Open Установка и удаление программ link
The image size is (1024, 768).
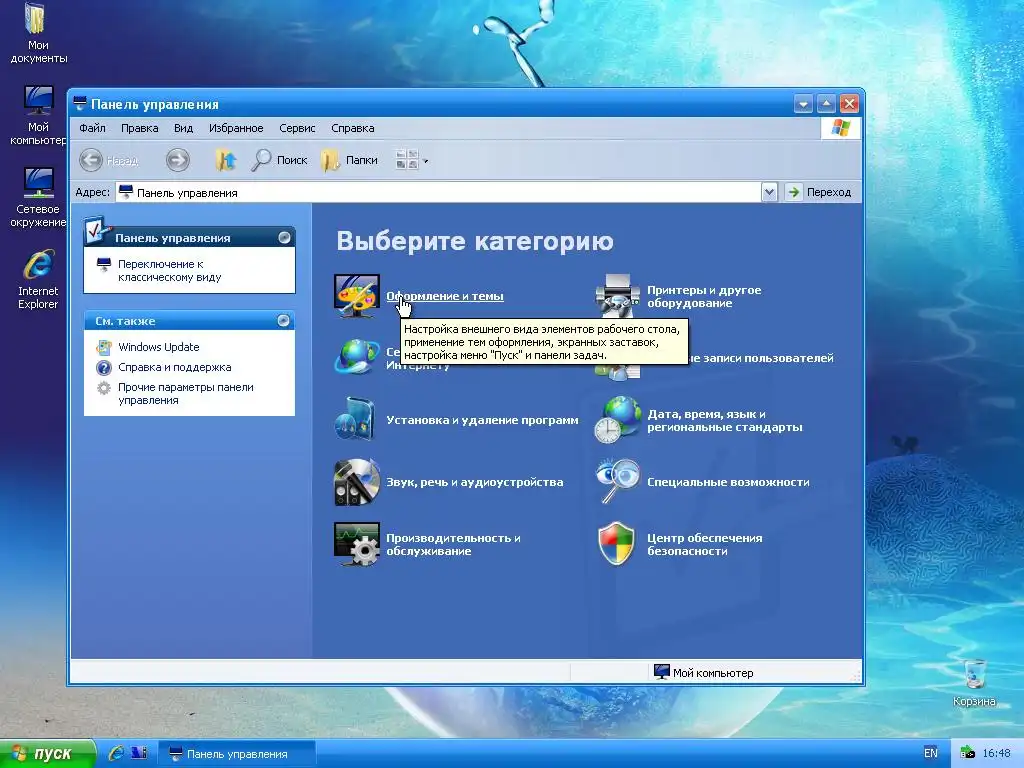pyautogui.click(x=482, y=420)
